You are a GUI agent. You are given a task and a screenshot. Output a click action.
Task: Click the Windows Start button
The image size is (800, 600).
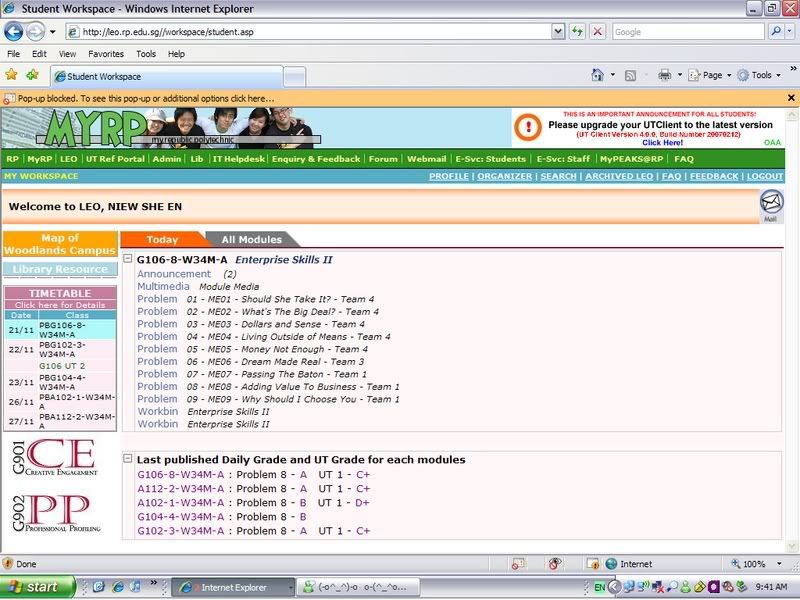(32, 587)
